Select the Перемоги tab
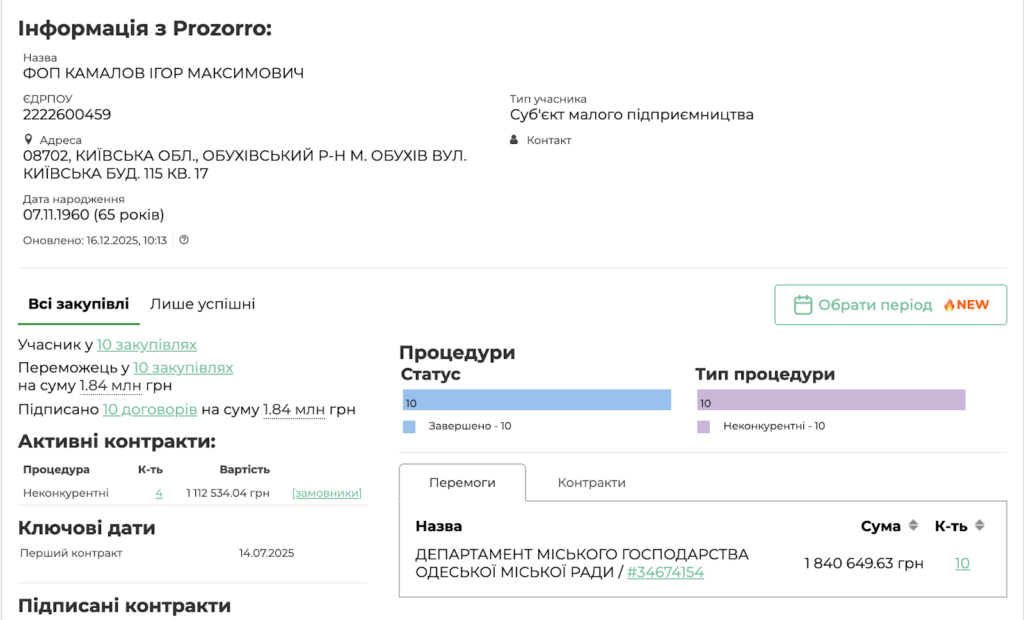1024x620 pixels. pyautogui.click(x=462, y=483)
